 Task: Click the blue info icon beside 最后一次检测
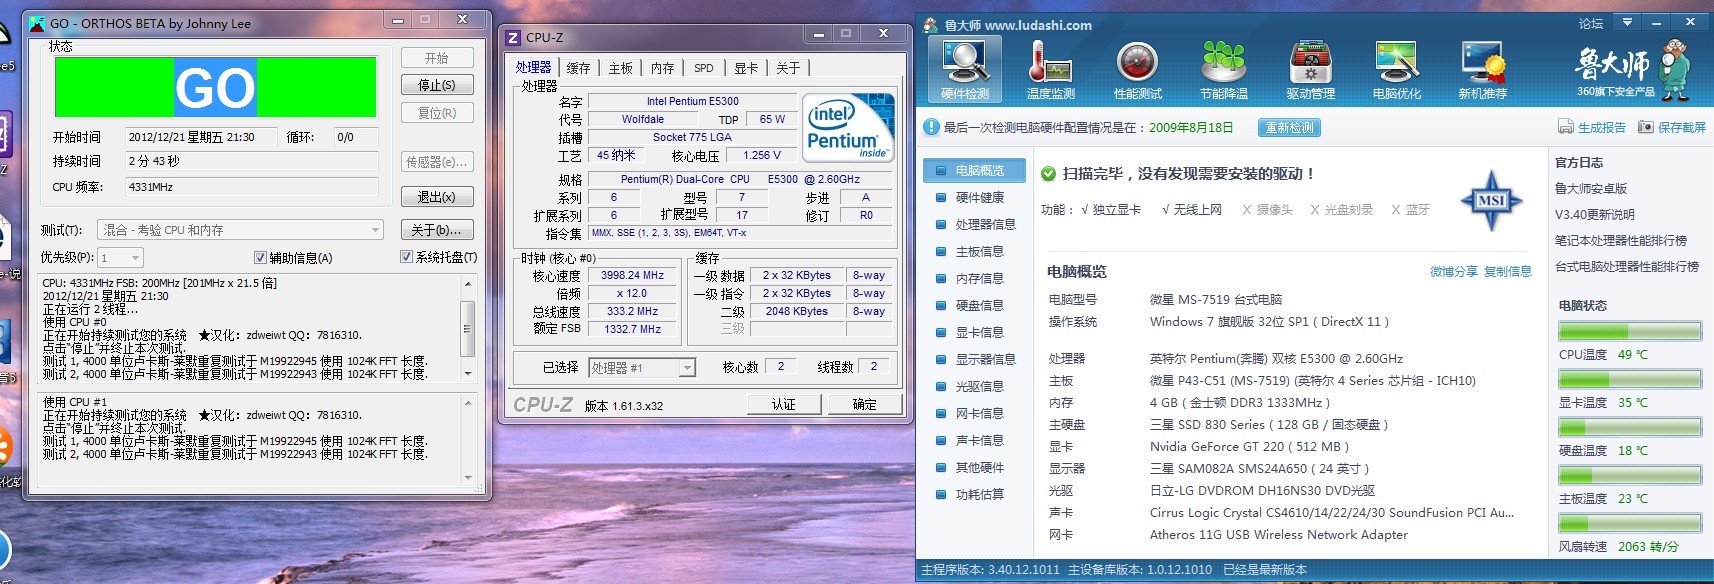pyautogui.click(x=931, y=127)
